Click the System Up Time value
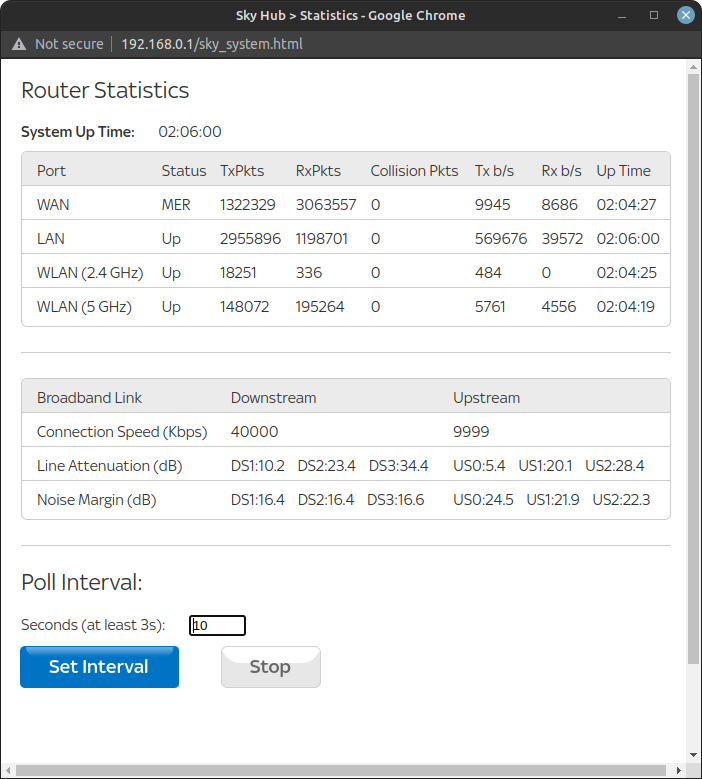Screen dimensions: 702x779 pos(190,131)
